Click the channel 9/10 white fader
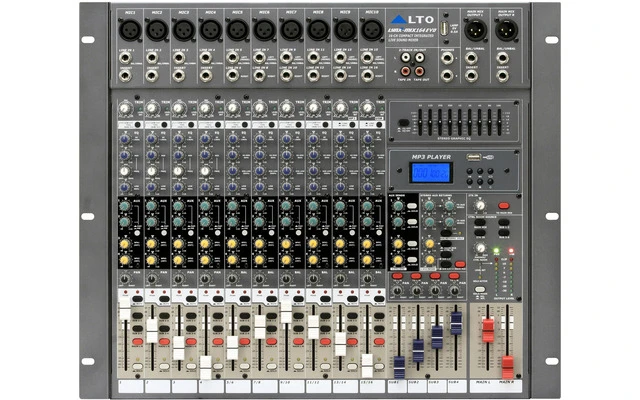The height and width of the screenshot is (400, 640). tap(286, 311)
